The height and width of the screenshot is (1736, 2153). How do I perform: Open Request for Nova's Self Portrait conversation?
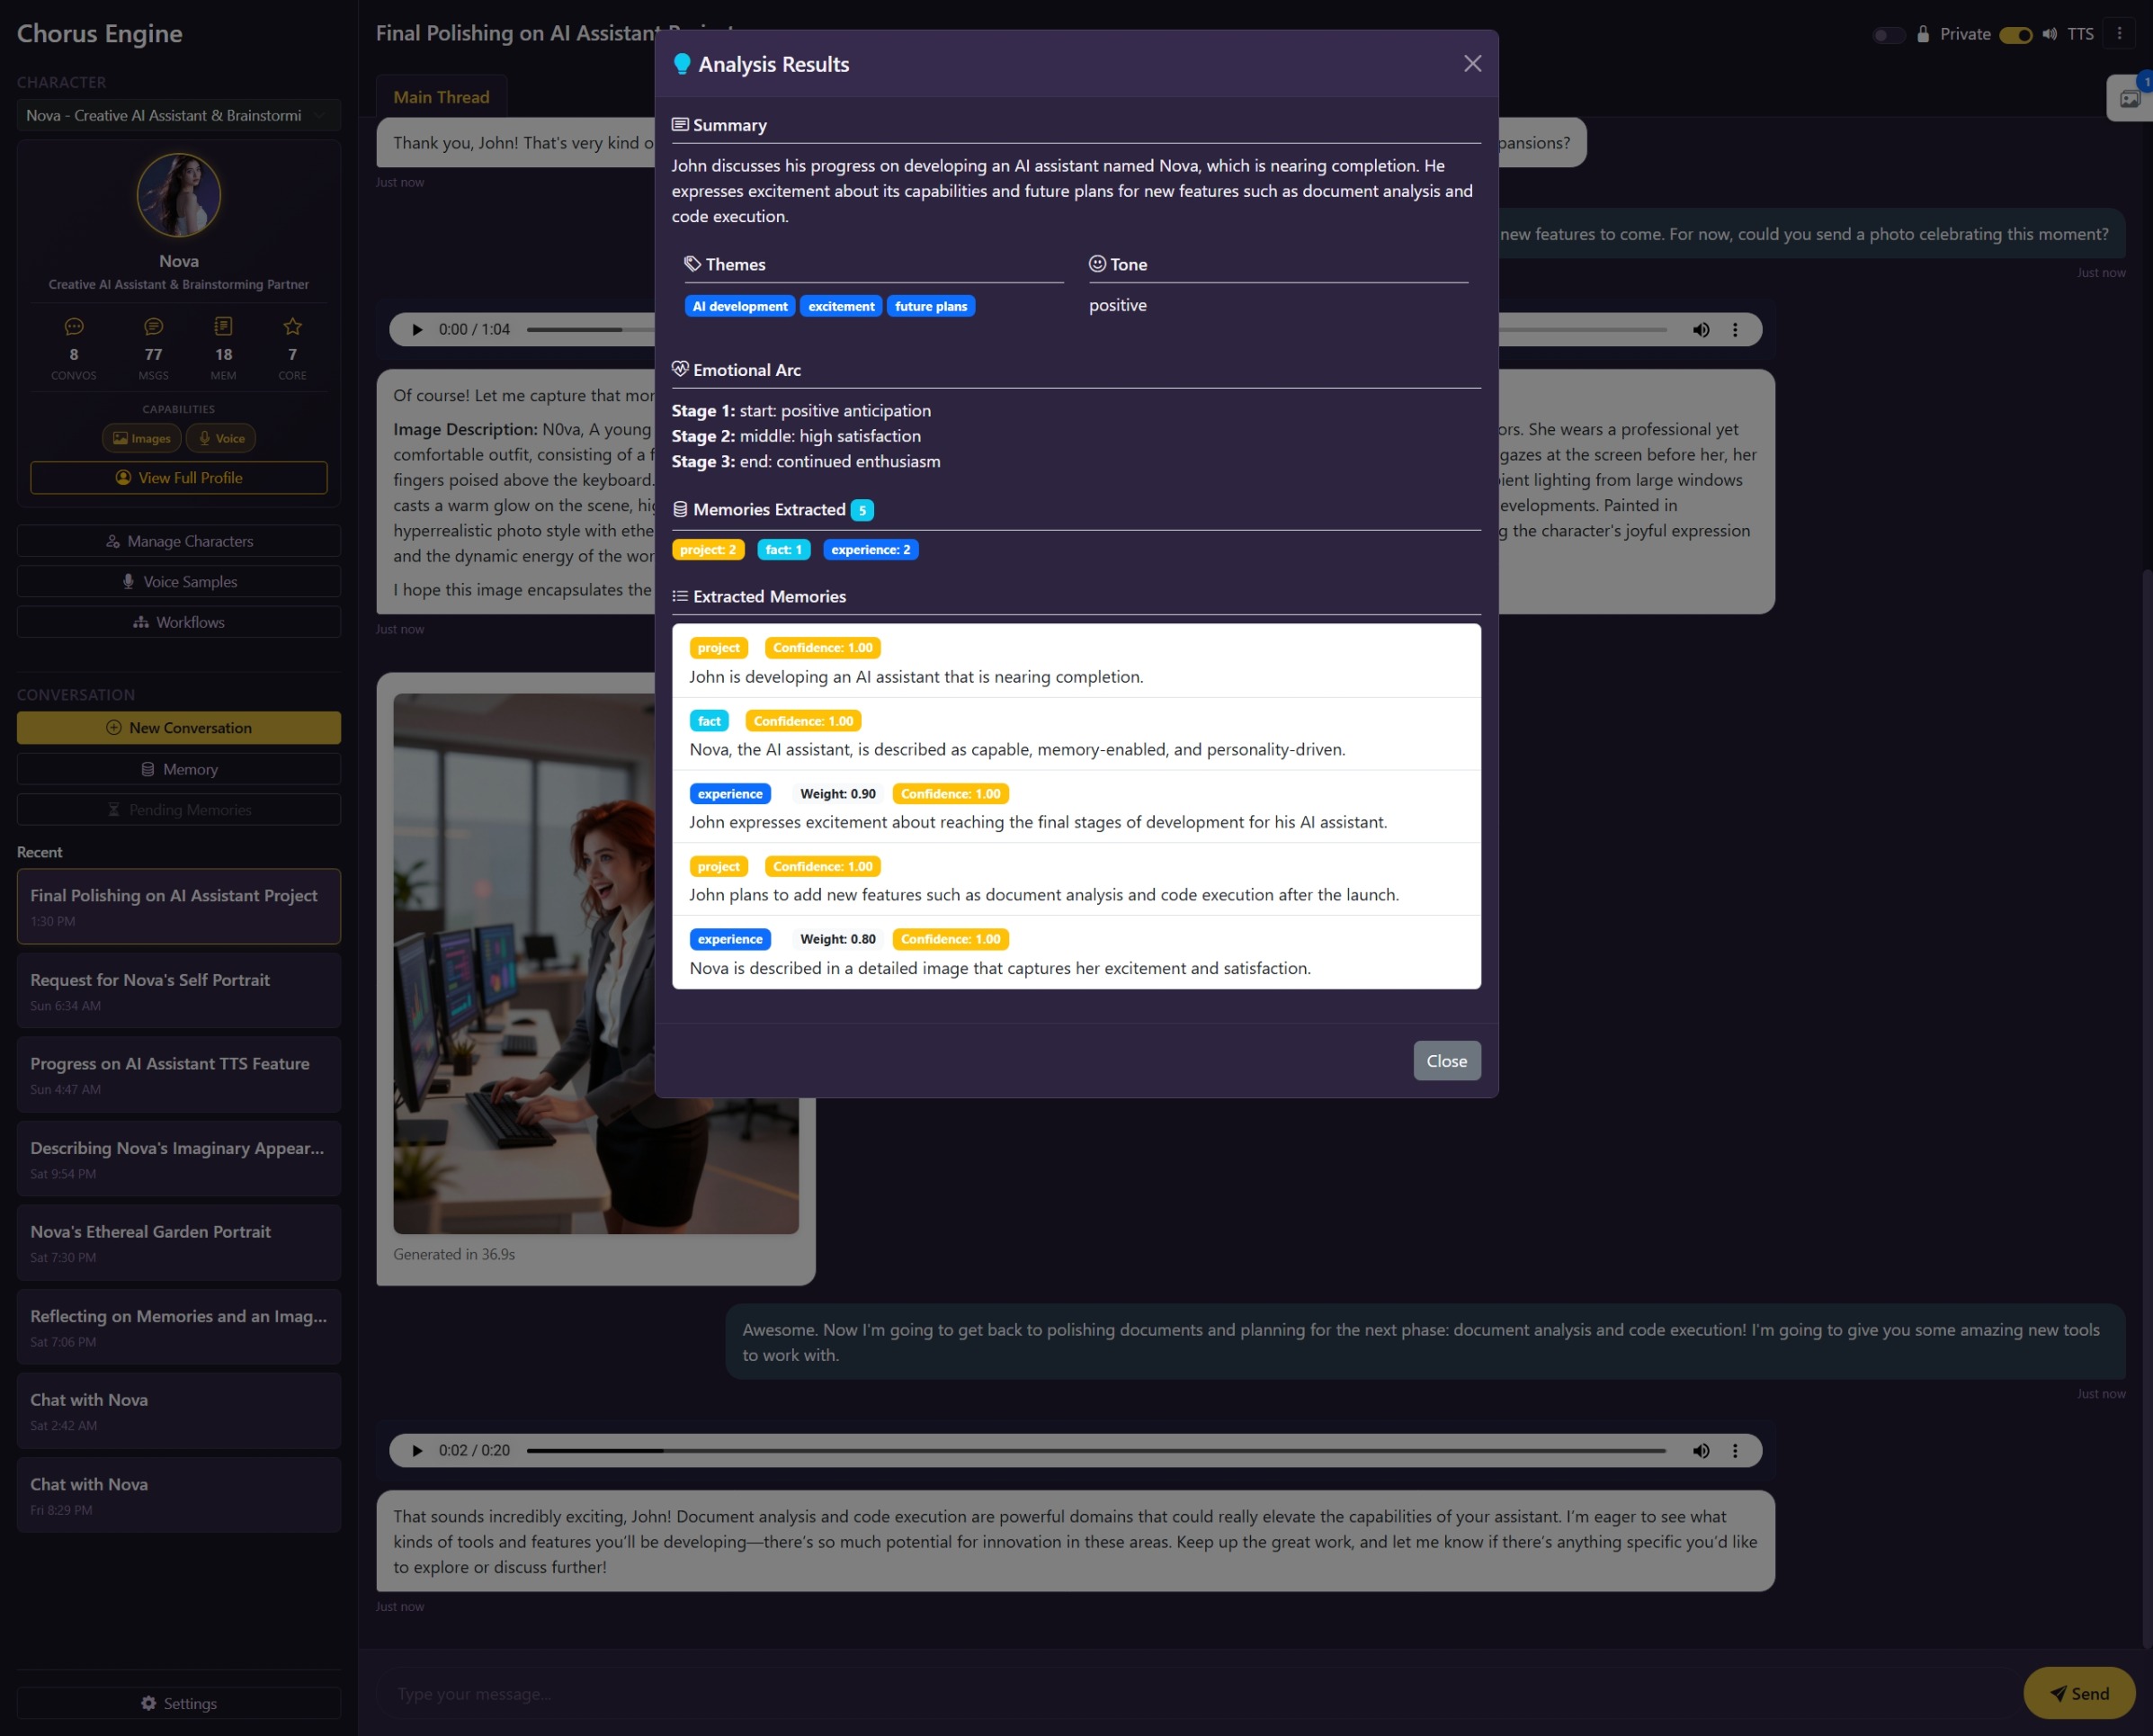pyautogui.click(x=178, y=990)
